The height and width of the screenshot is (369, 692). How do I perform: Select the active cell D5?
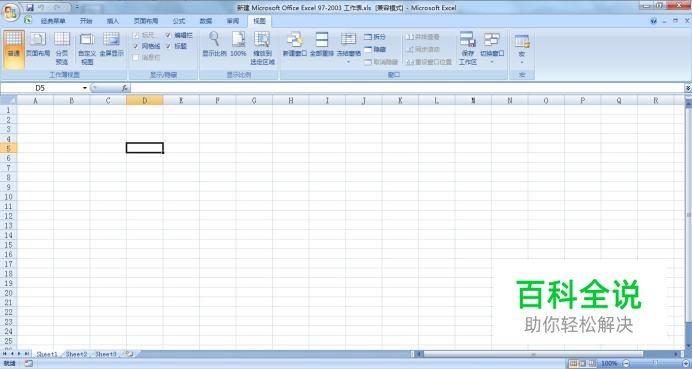145,148
